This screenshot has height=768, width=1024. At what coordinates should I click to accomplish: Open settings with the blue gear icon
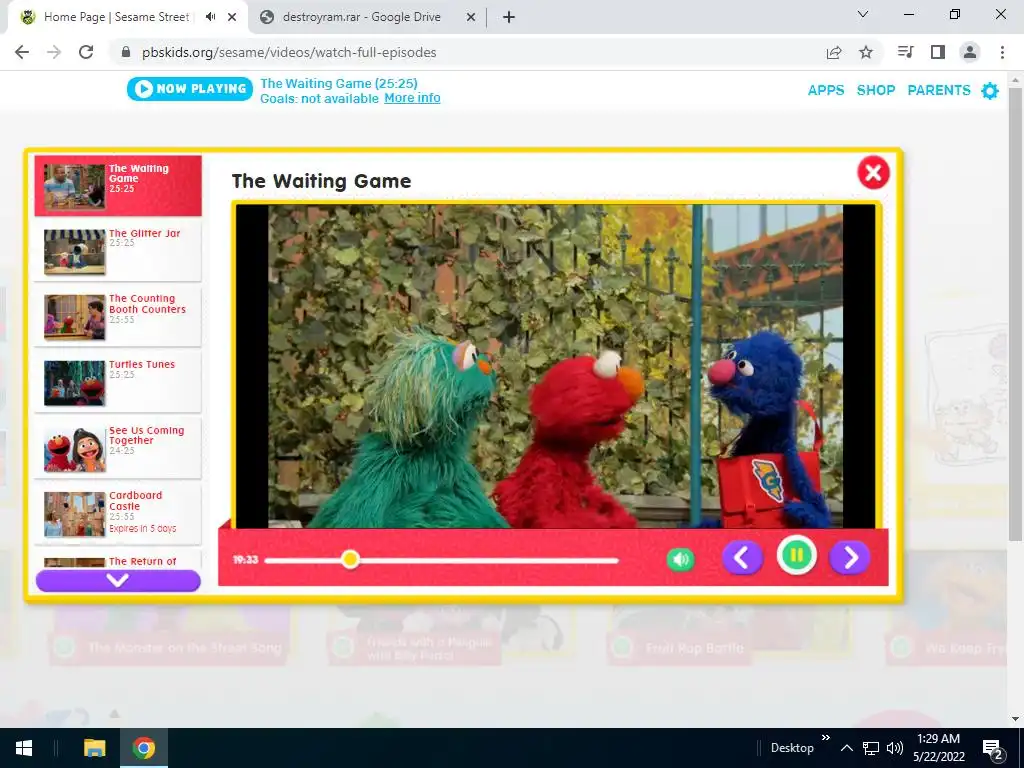coord(990,91)
